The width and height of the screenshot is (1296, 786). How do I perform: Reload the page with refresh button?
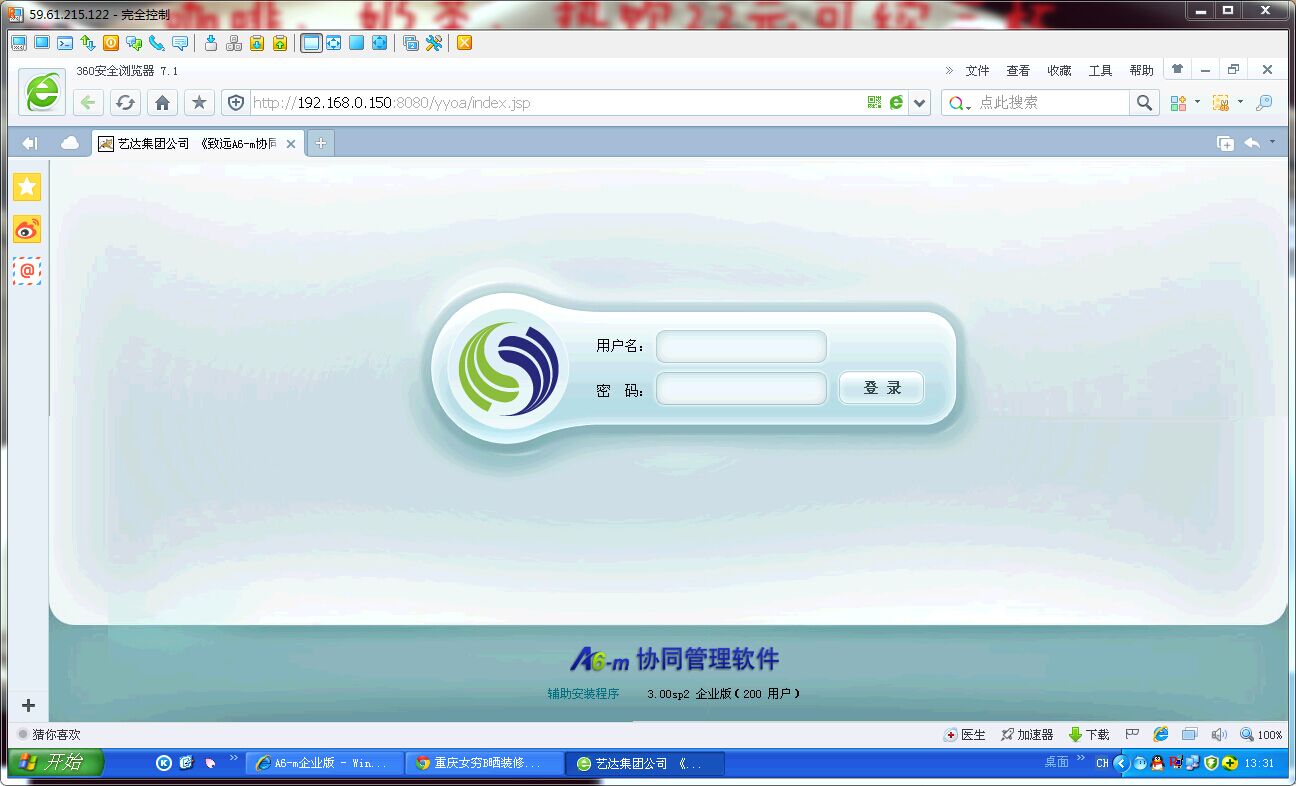(125, 102)
